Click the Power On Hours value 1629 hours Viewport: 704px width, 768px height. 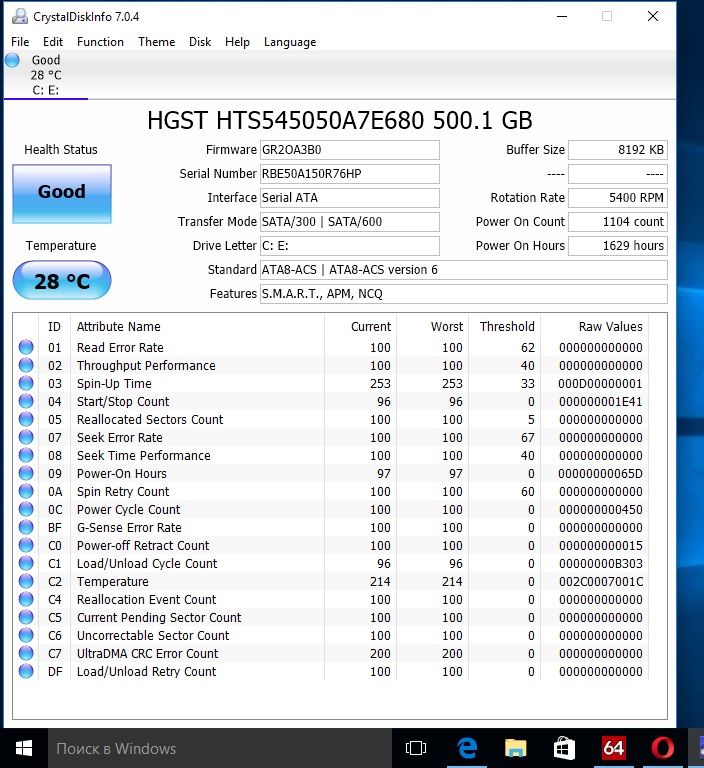(617, 246)
